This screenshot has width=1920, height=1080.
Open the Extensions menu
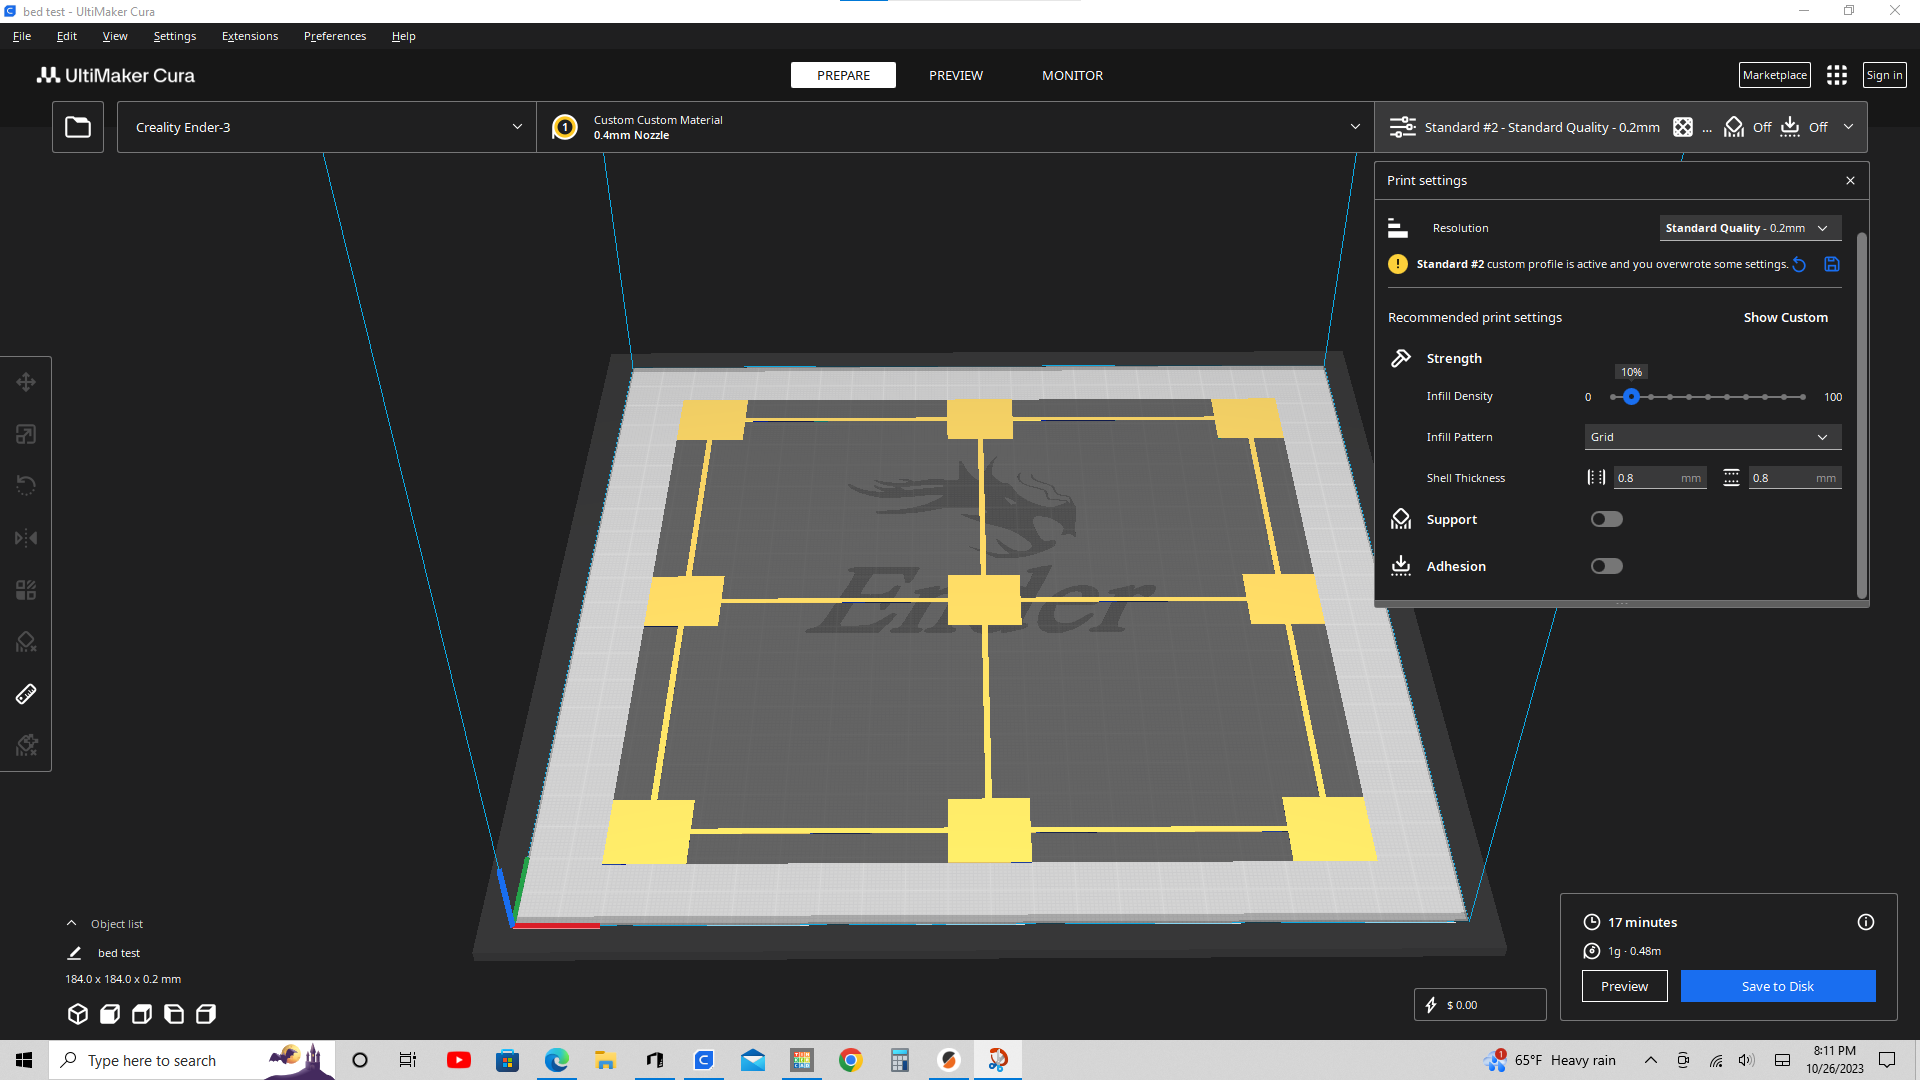[x=249, y=36]
